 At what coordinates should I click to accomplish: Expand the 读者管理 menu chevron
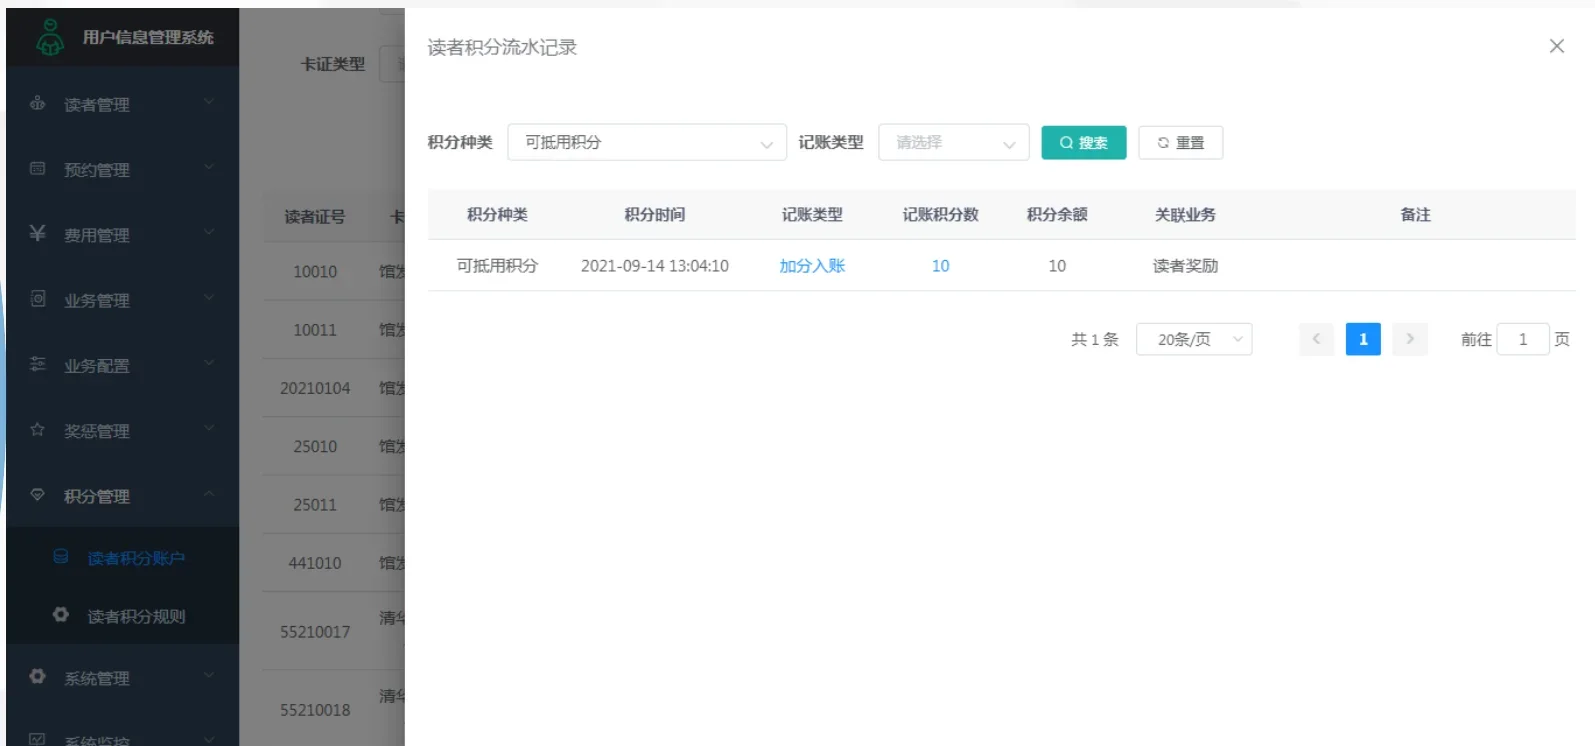[x=209, y=101]
